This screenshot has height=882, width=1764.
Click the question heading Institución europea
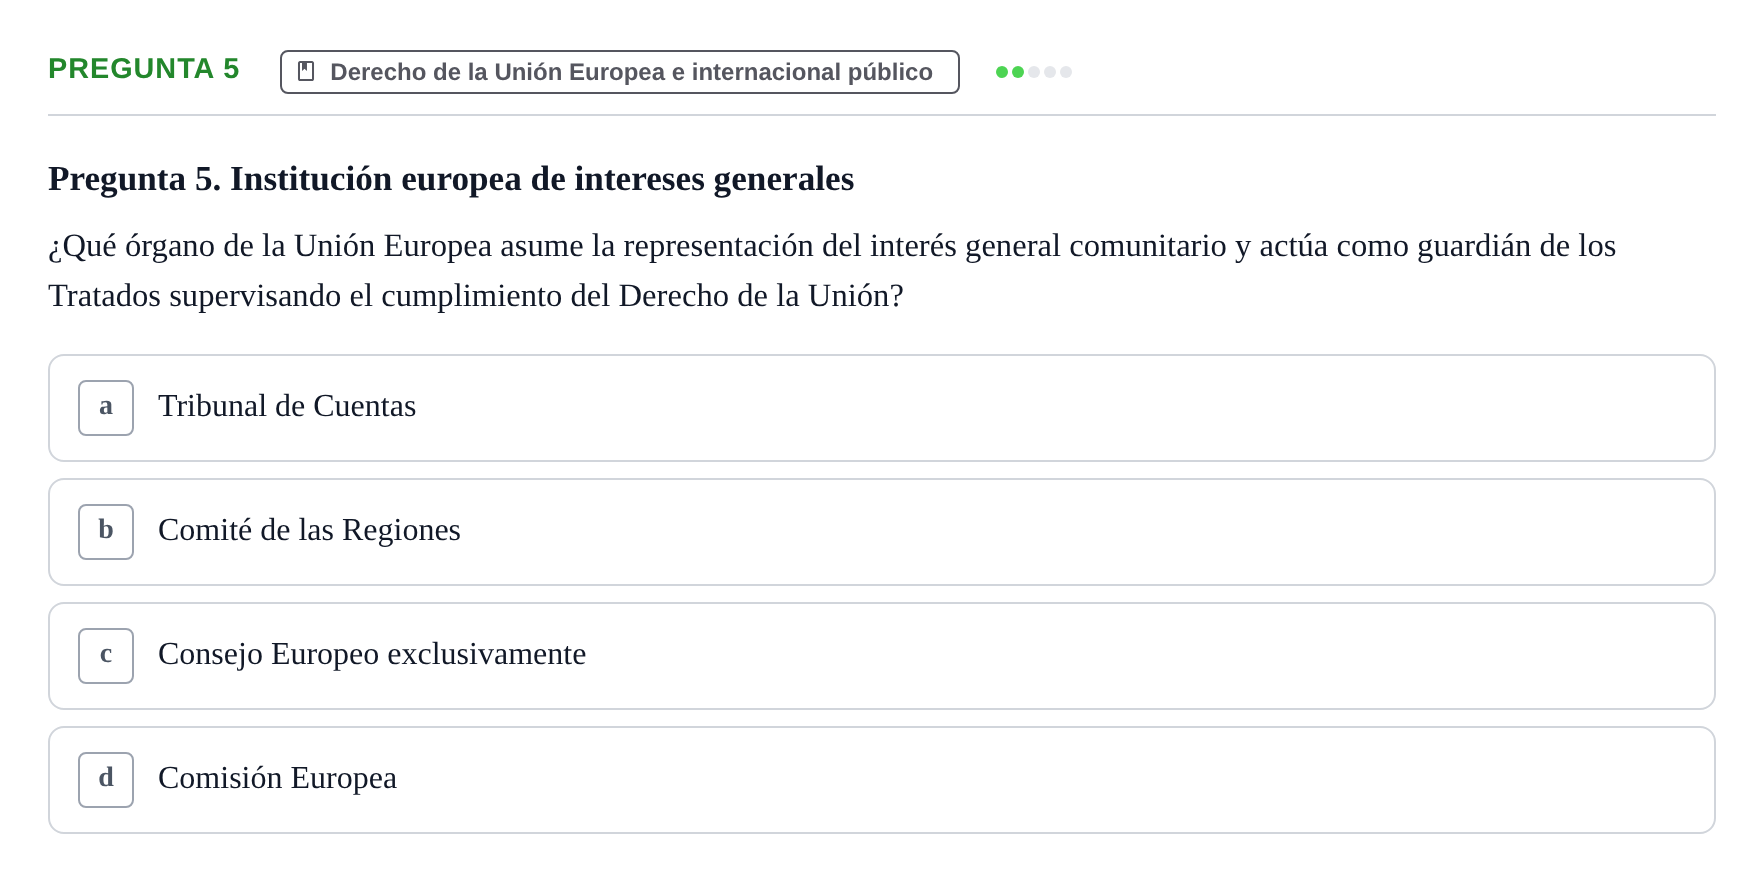point(451,179)
